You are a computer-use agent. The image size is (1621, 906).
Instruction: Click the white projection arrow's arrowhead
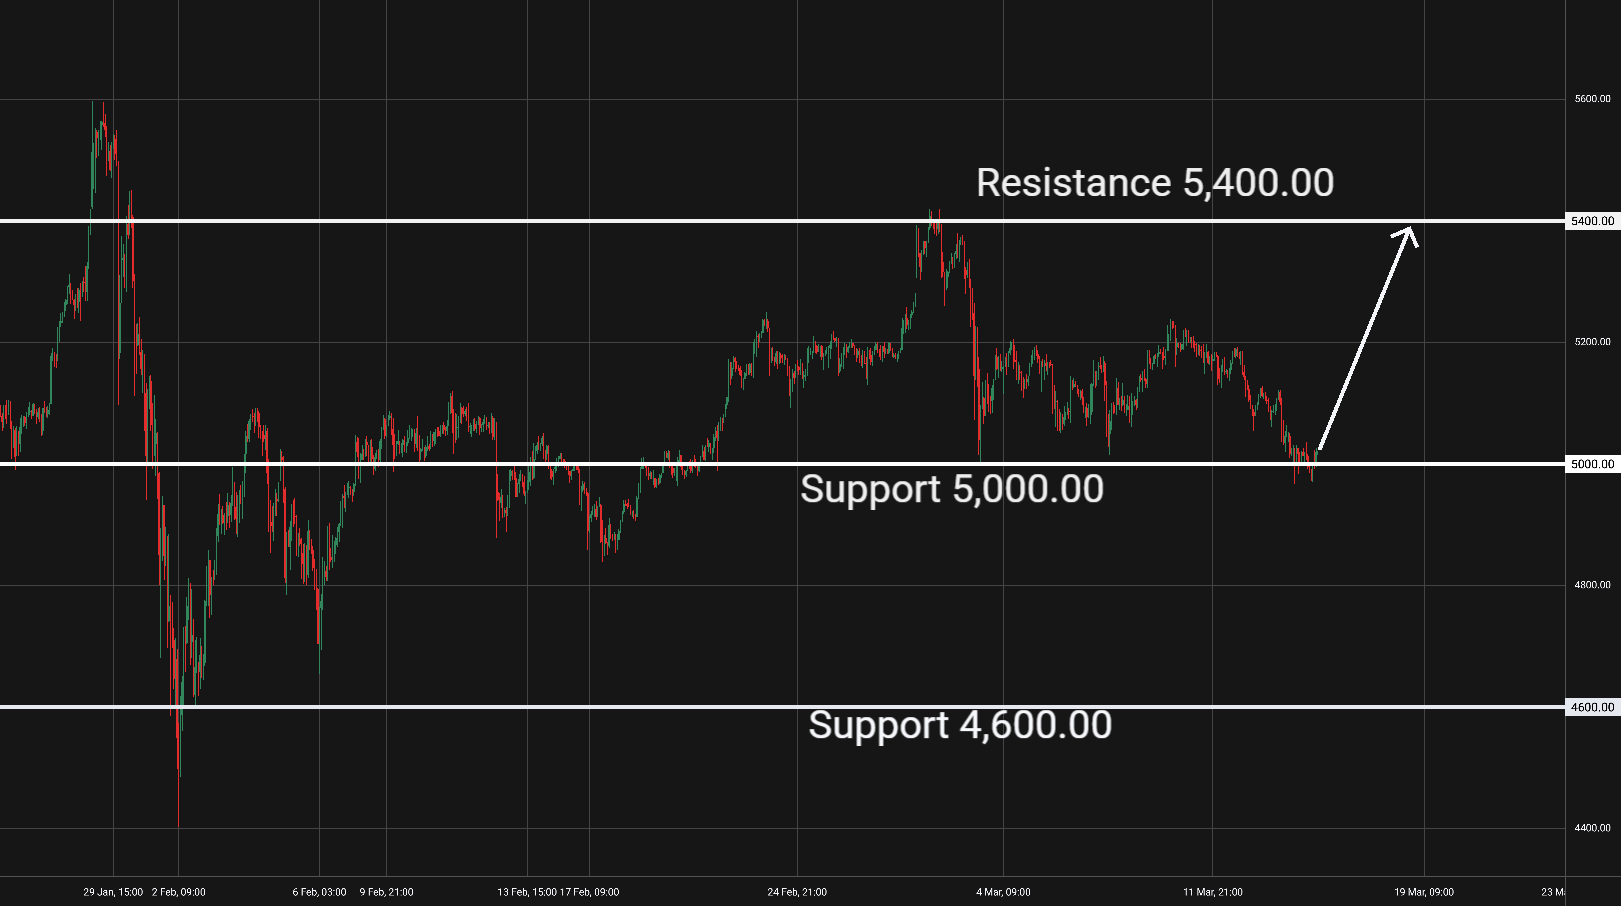[x=1408, y=234]
